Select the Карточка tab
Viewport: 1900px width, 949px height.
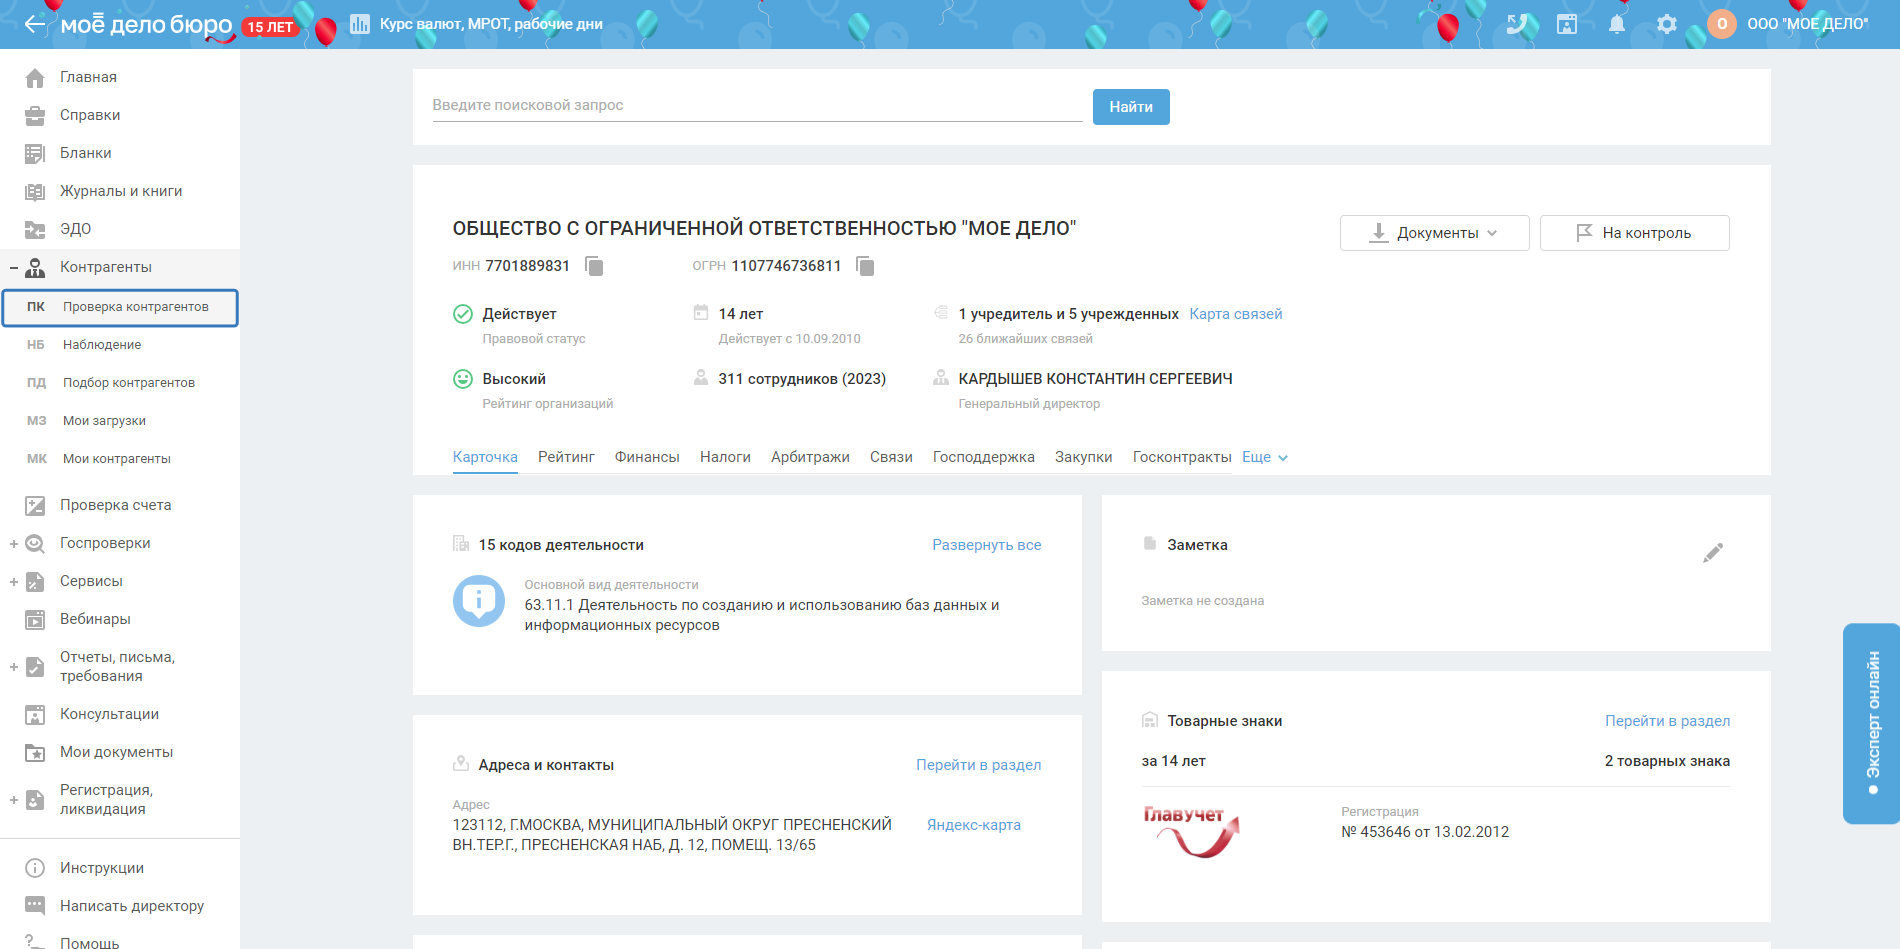(485, 457)
